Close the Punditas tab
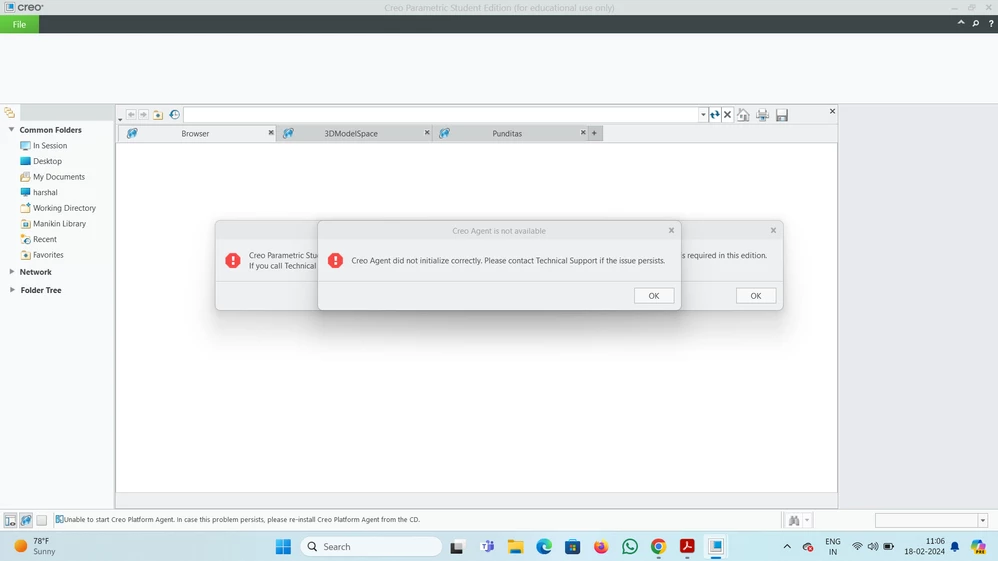Viewport: 998px width, 561px height. [582, 132]
